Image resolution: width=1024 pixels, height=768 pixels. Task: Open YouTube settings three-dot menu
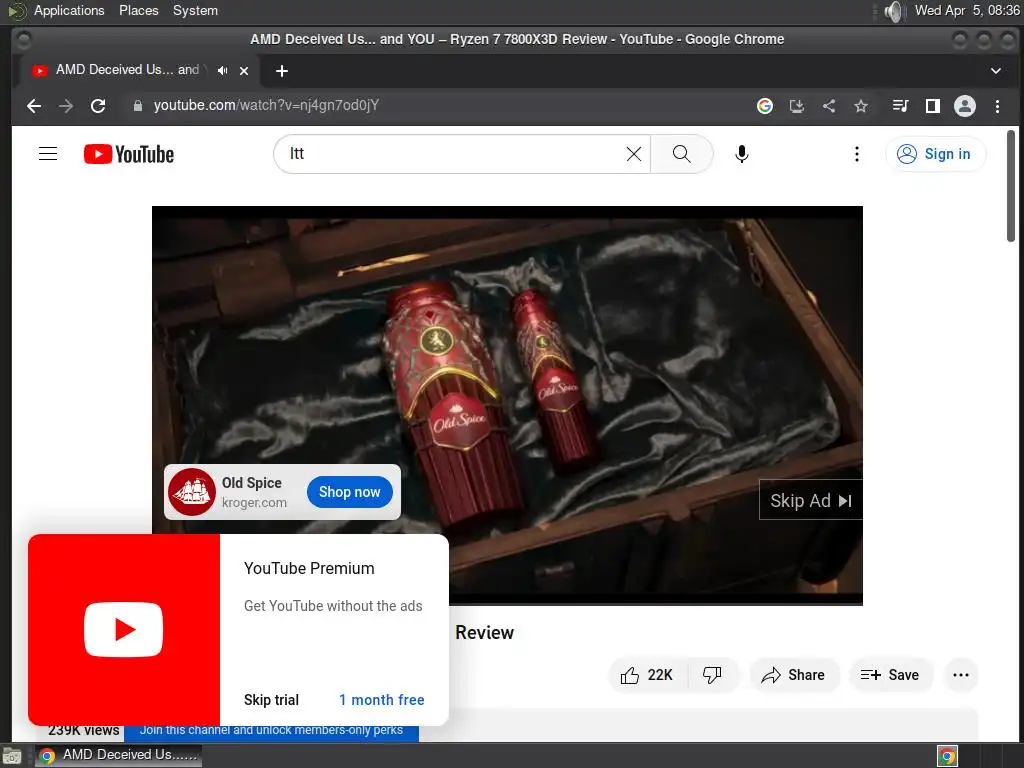point(856,154)
